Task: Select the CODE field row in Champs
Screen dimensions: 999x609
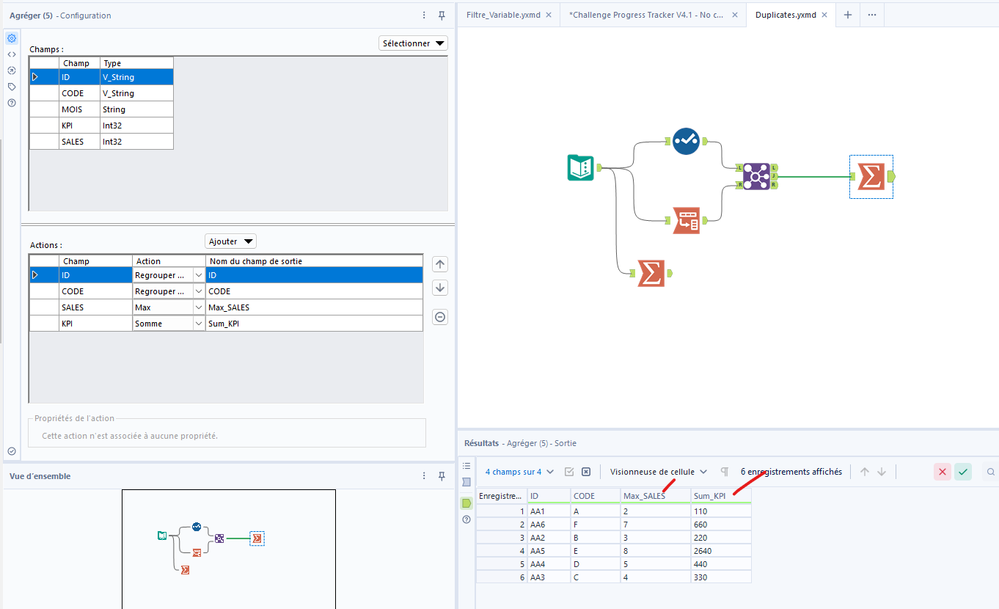Action: click(101, 93)
